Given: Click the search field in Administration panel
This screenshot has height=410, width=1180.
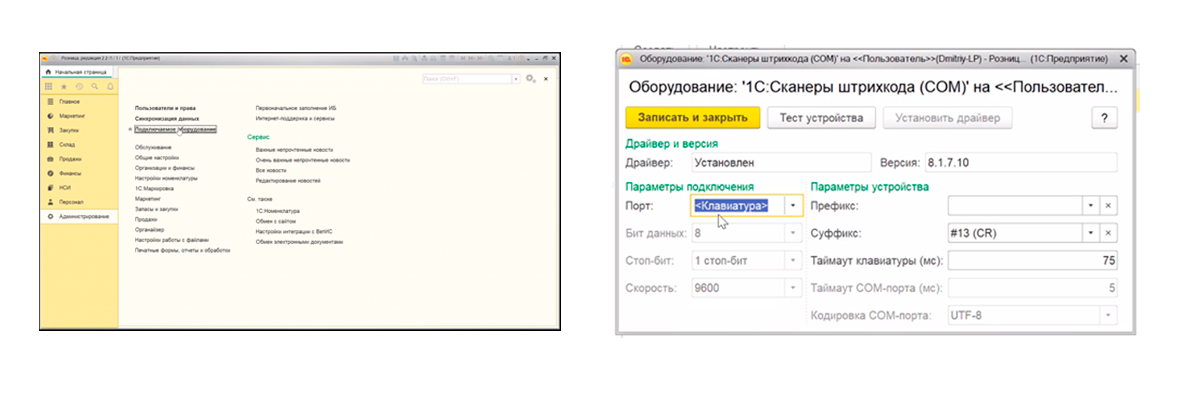Looking at the screenshot, I should pyautogui.click(x=467, y=78).
